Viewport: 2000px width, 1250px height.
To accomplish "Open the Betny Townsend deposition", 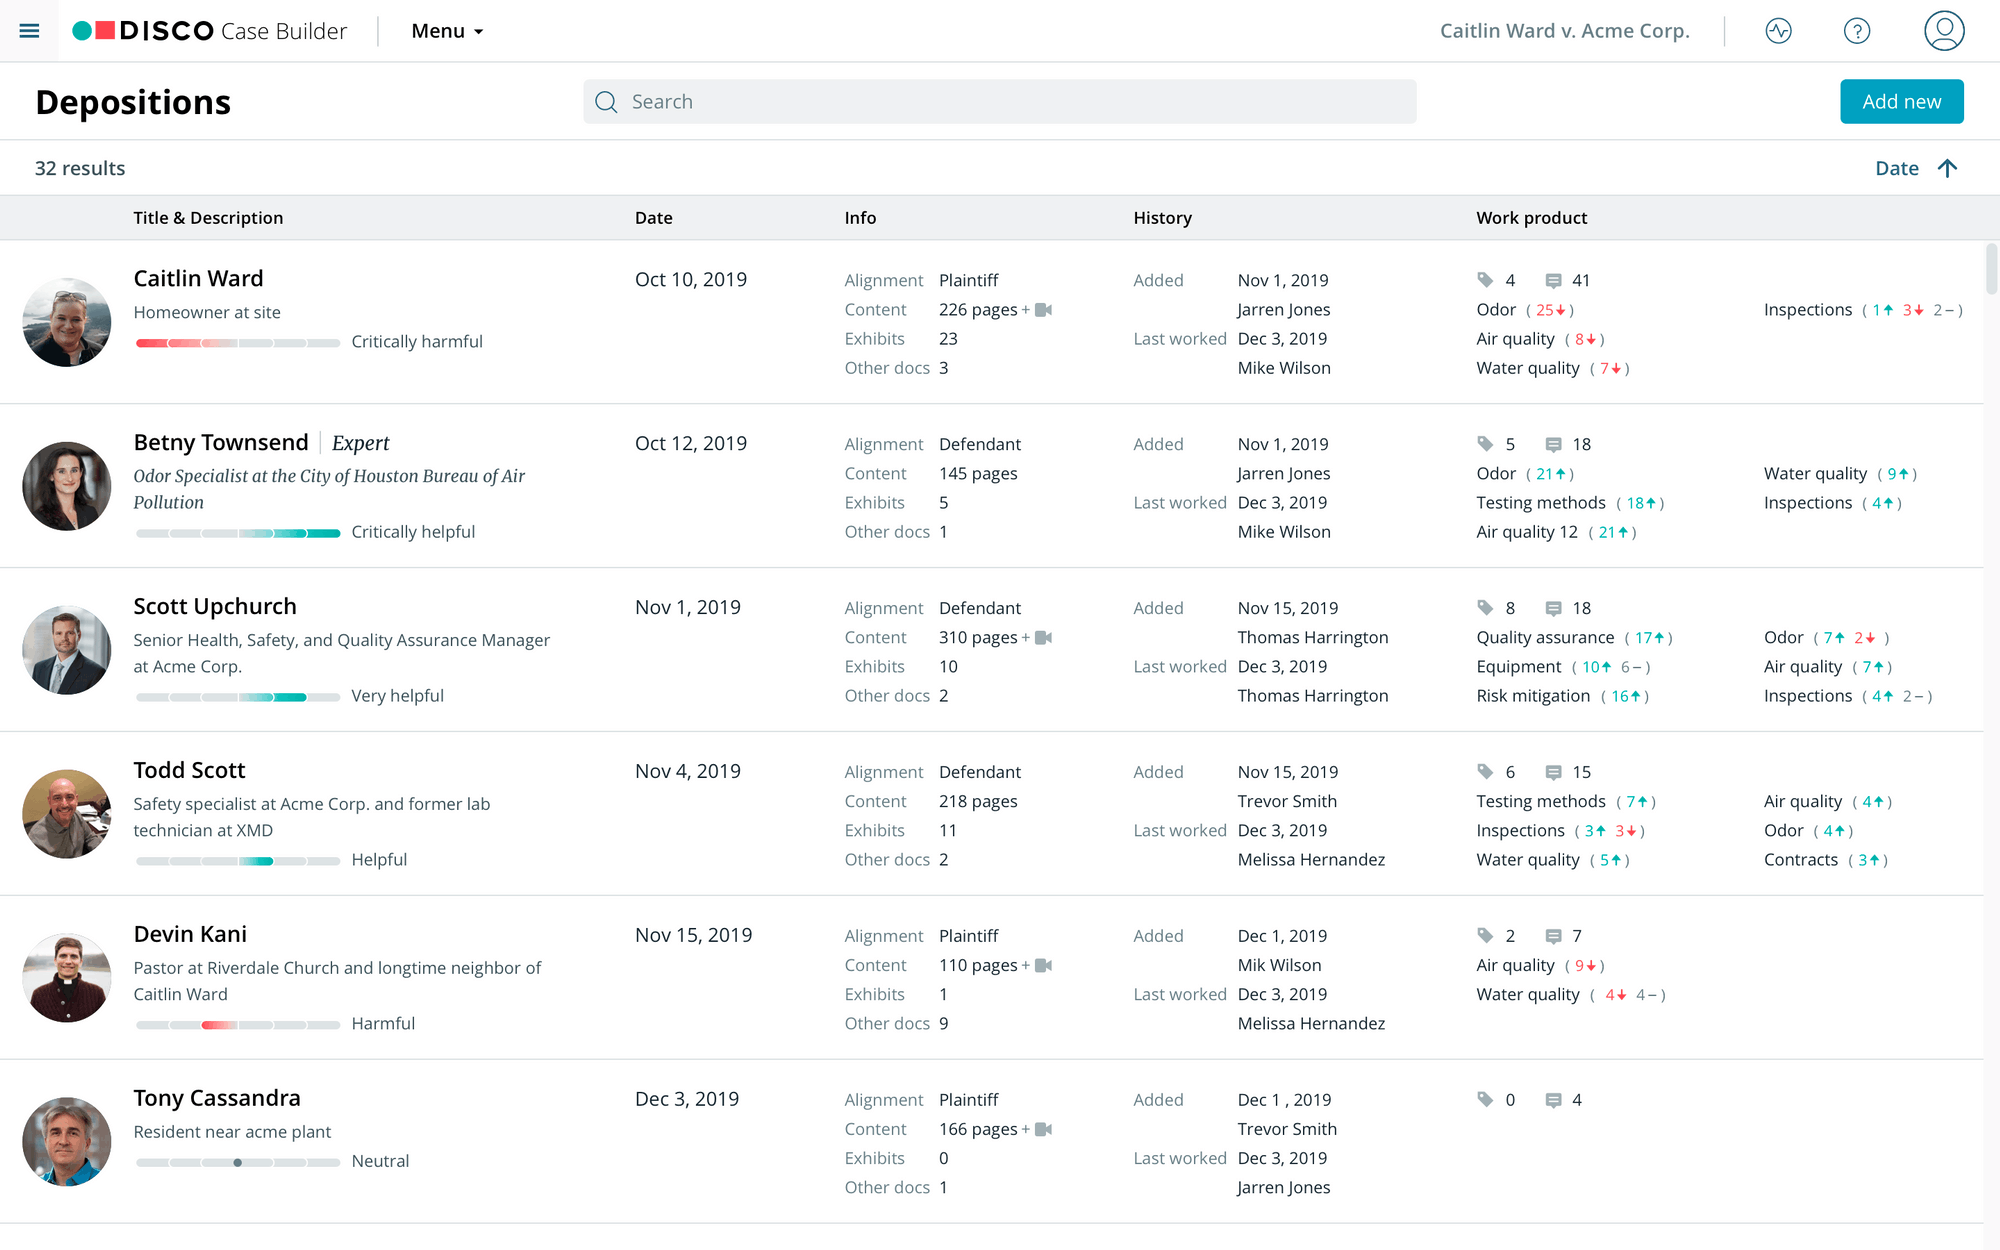I will coord(221,443).
